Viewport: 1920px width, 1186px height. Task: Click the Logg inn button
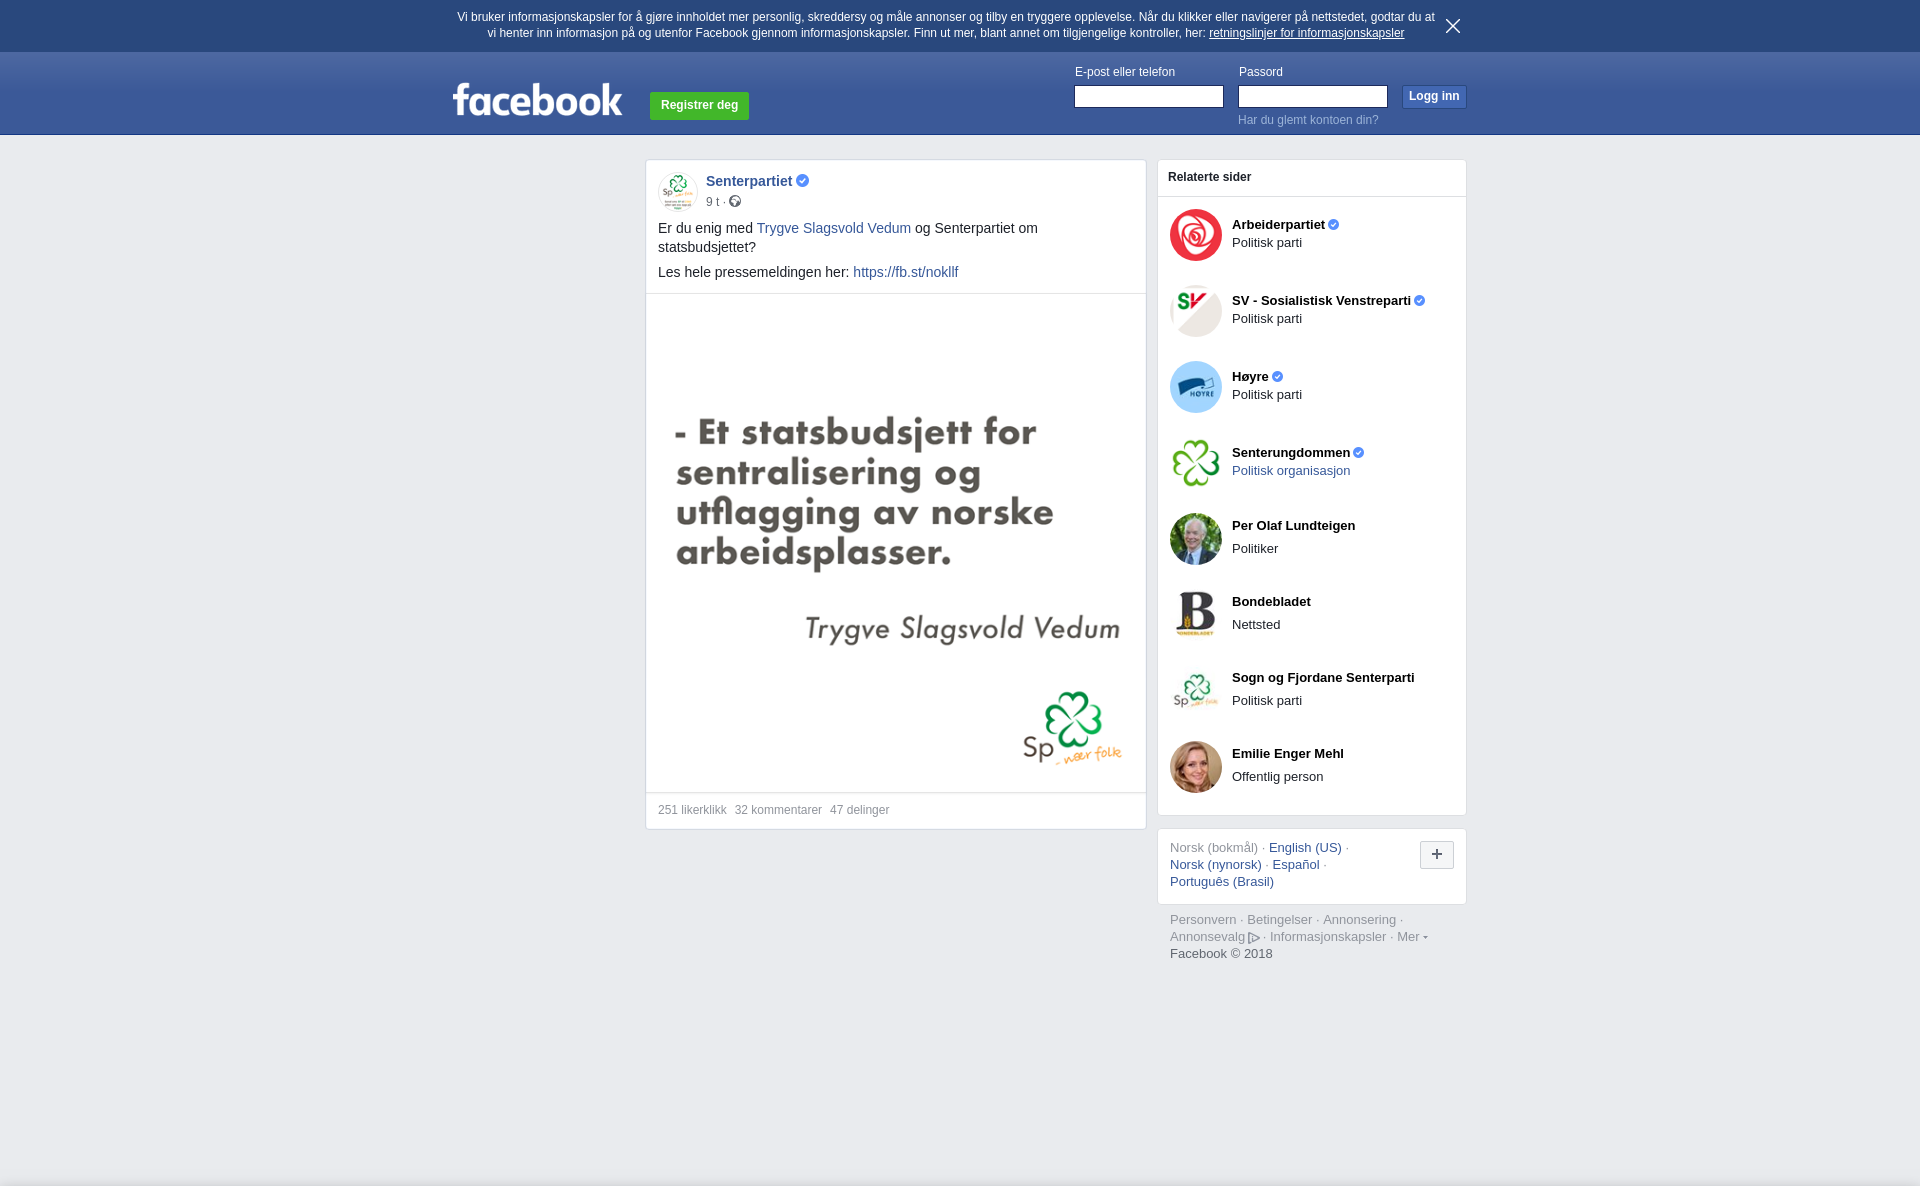coord(1434,97)
